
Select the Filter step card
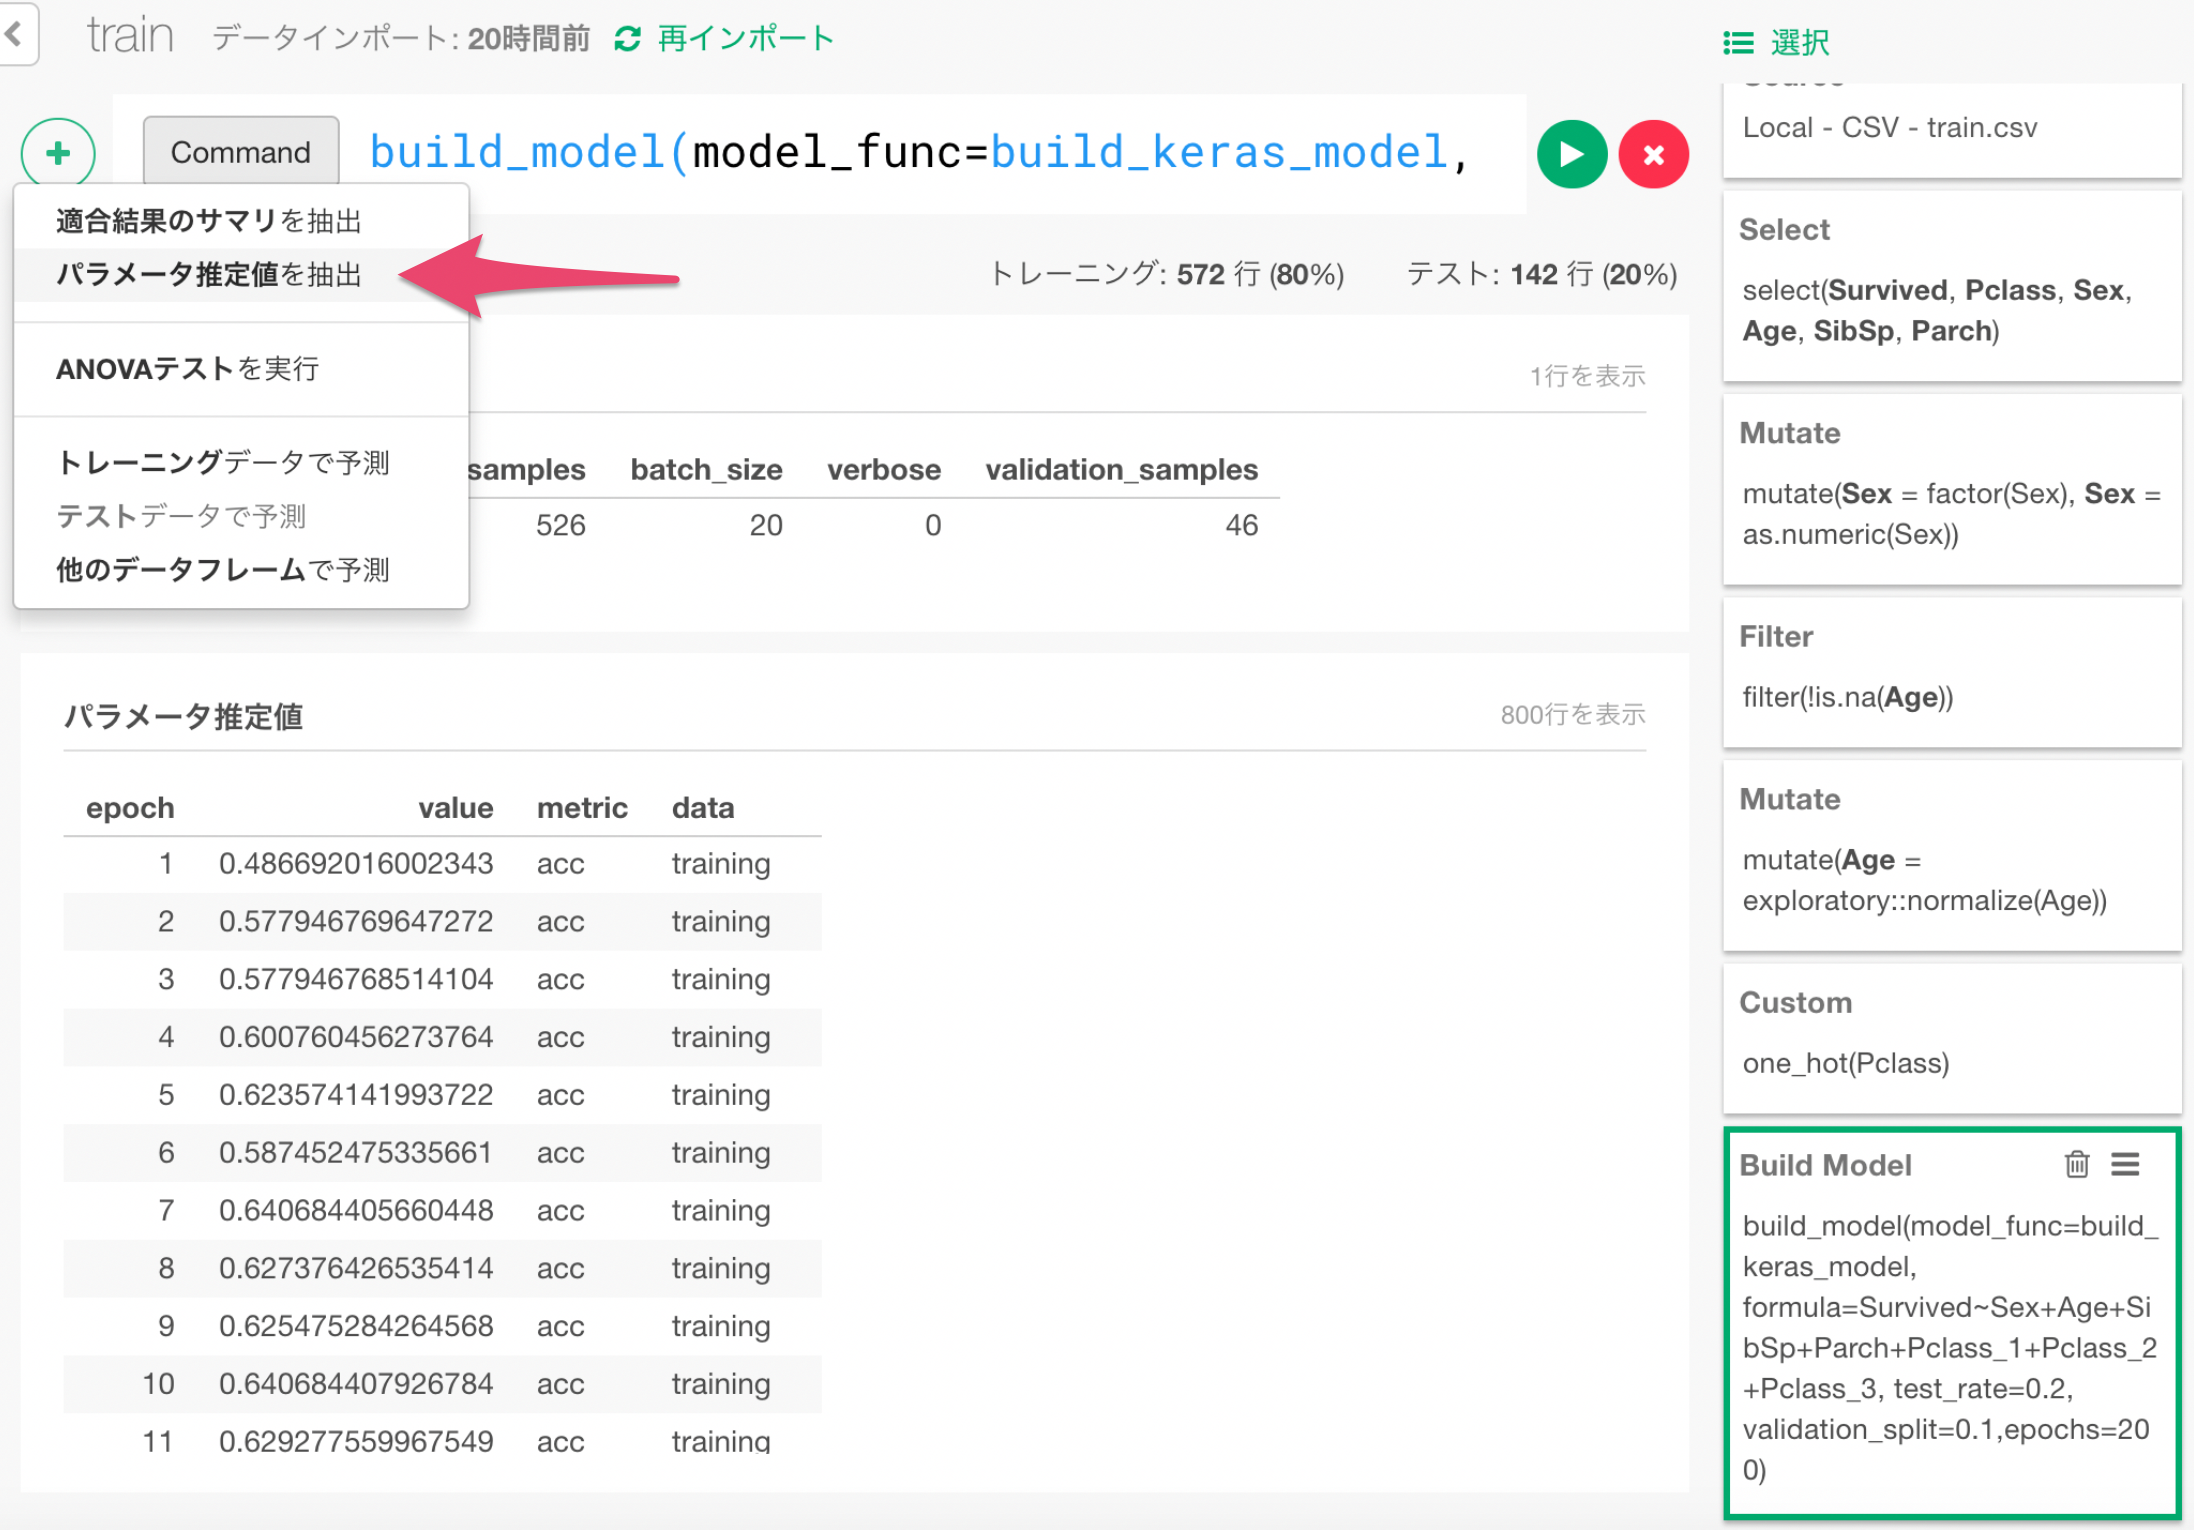click(1951, 672)
